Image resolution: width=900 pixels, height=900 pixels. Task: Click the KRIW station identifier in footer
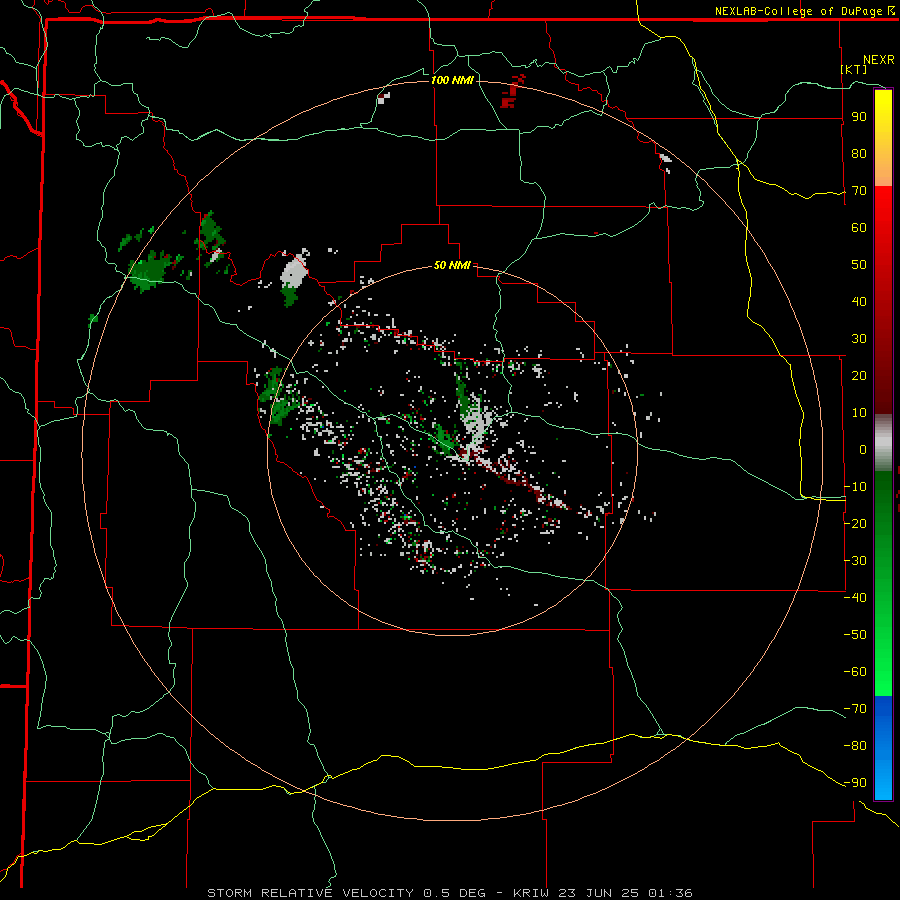(x=531, y=893)
